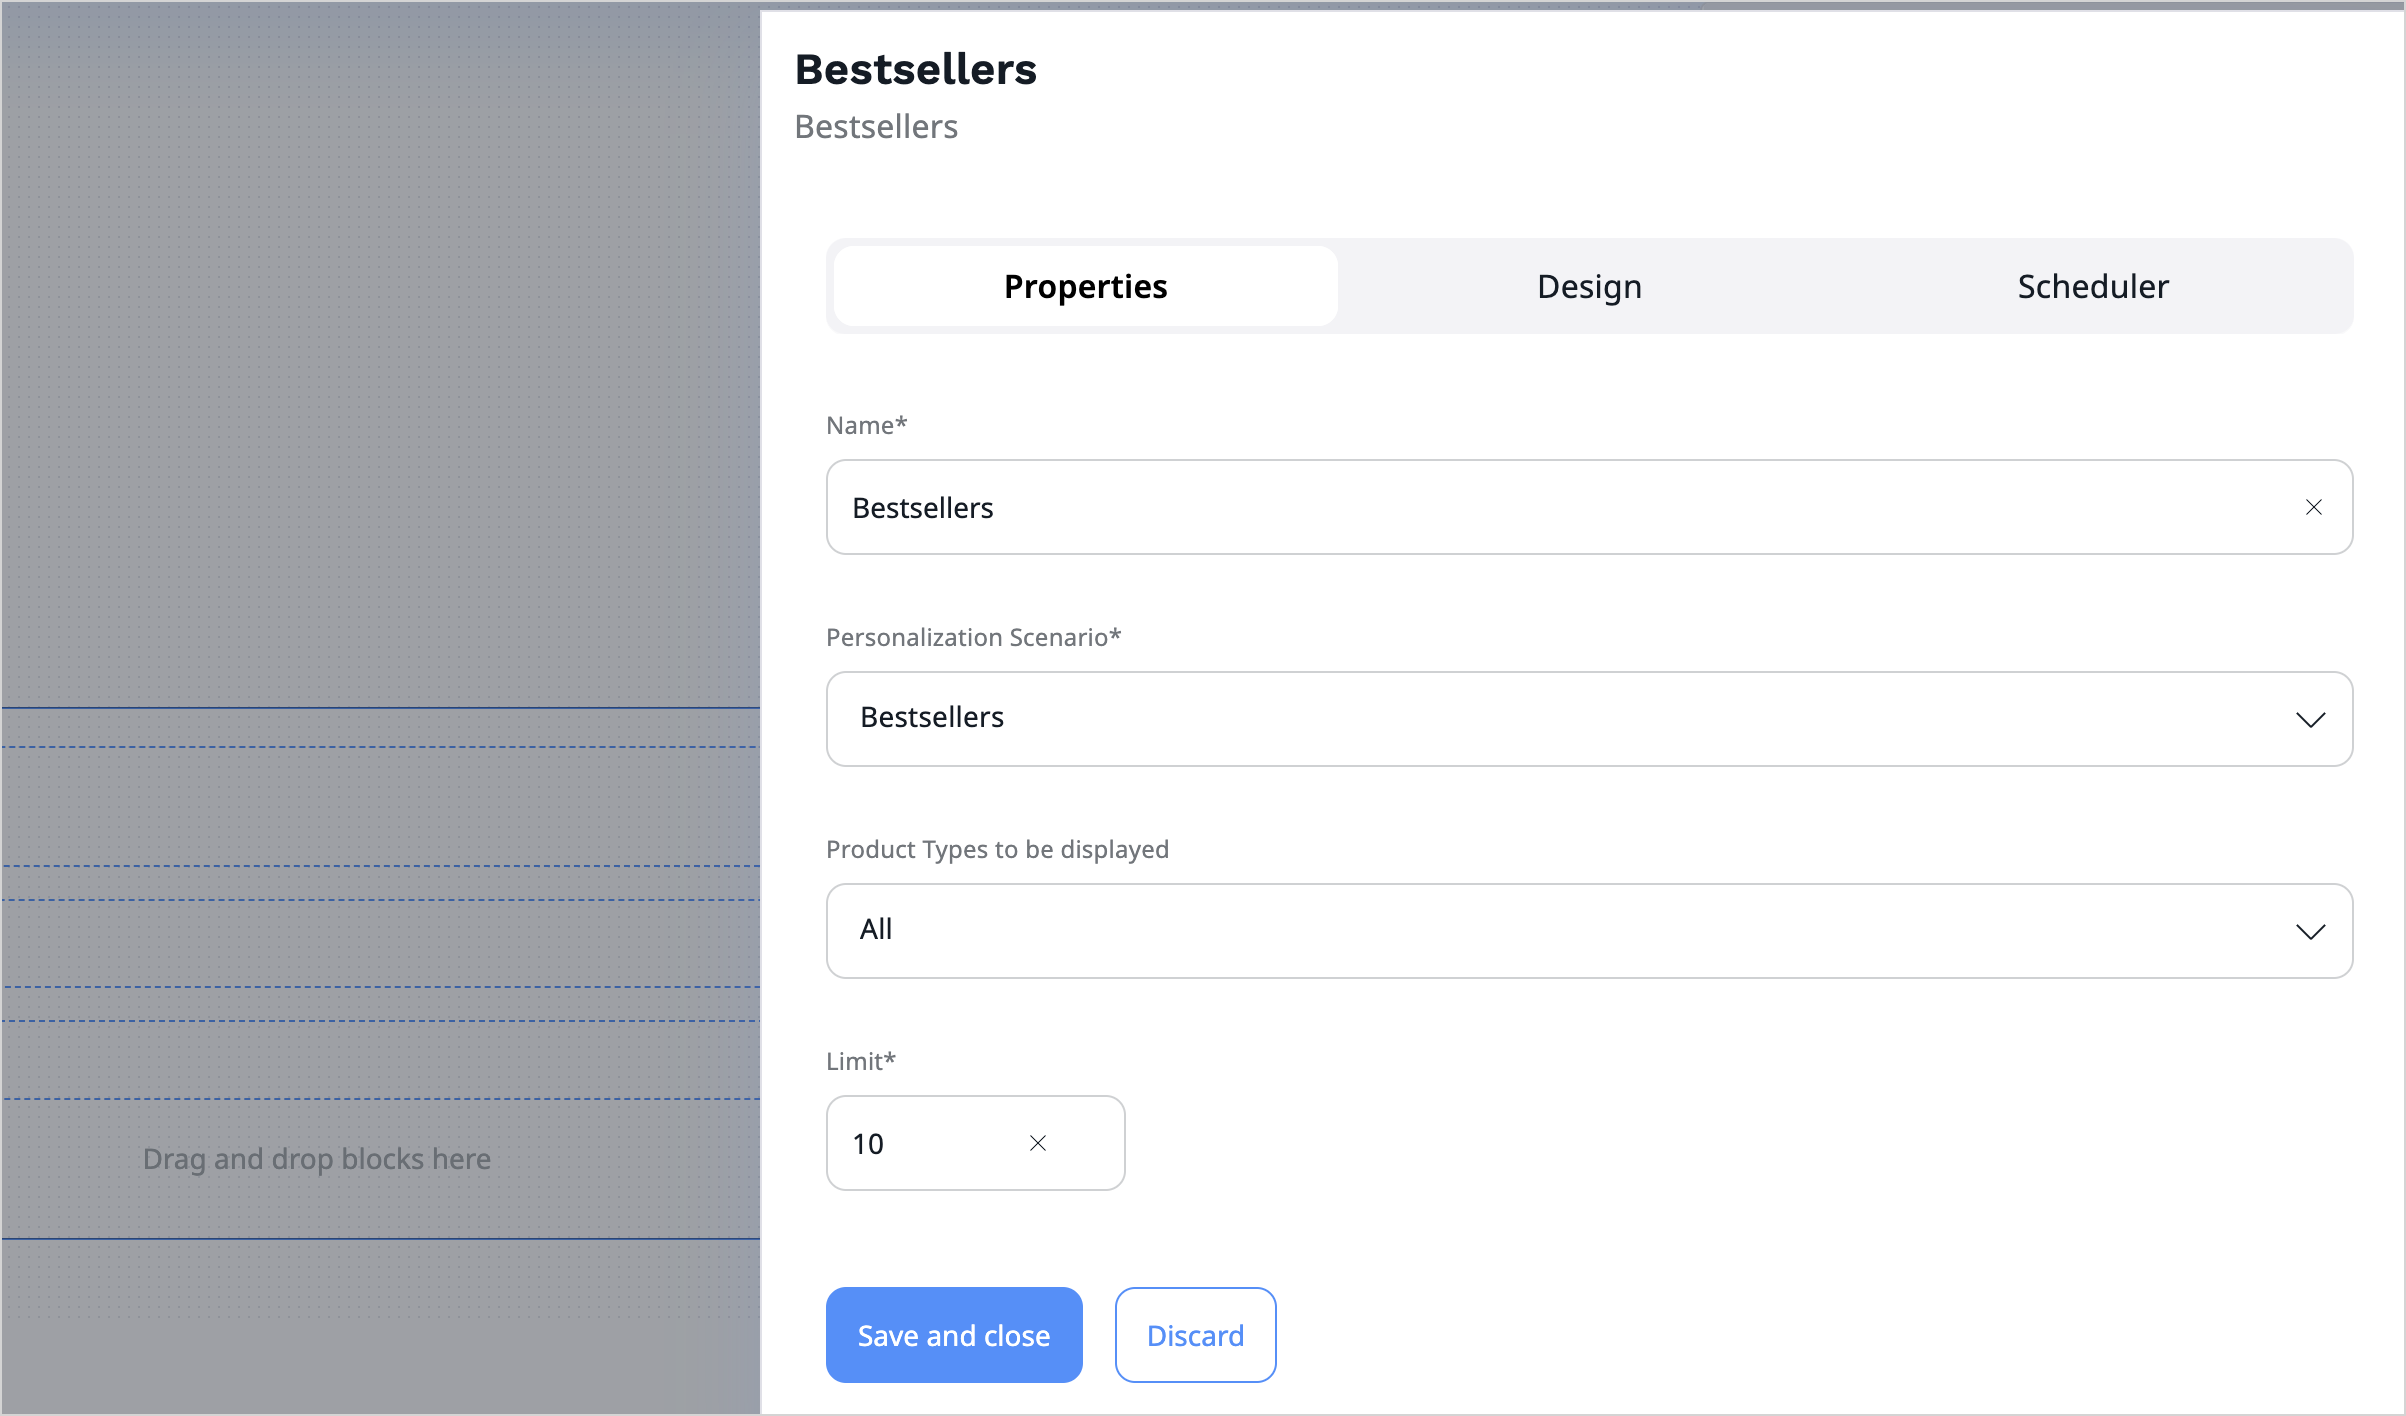Screen dimensions: 2406x1416
Task: Click the Save and close button
Action: 953,1334
